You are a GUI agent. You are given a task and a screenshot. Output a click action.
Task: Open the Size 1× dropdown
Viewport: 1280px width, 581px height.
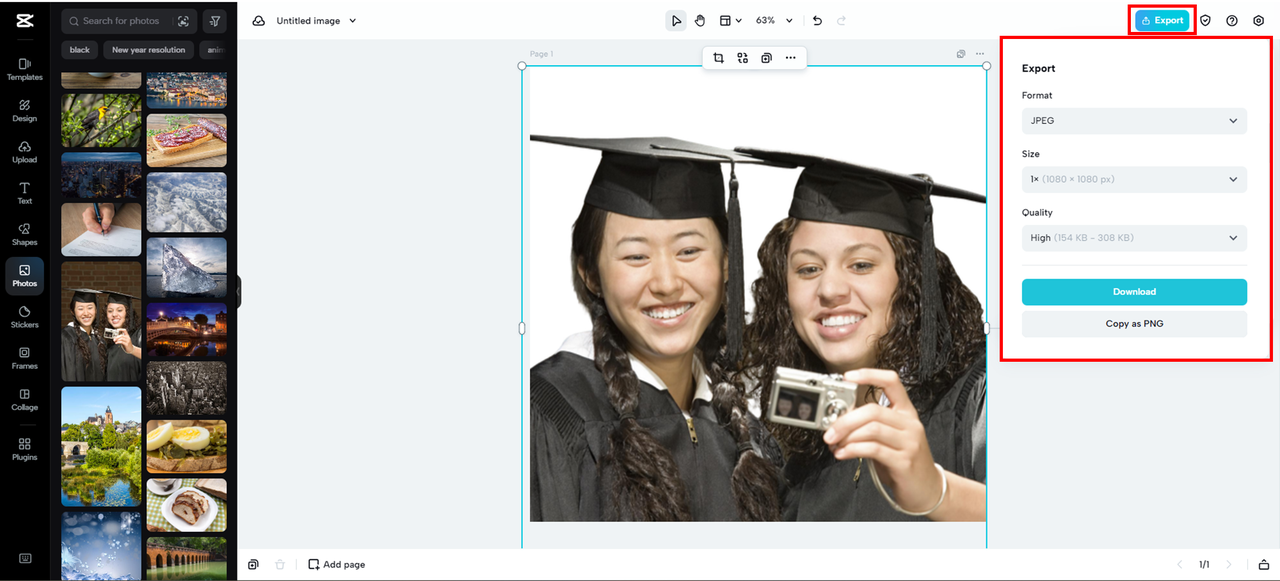[1134, 180]
